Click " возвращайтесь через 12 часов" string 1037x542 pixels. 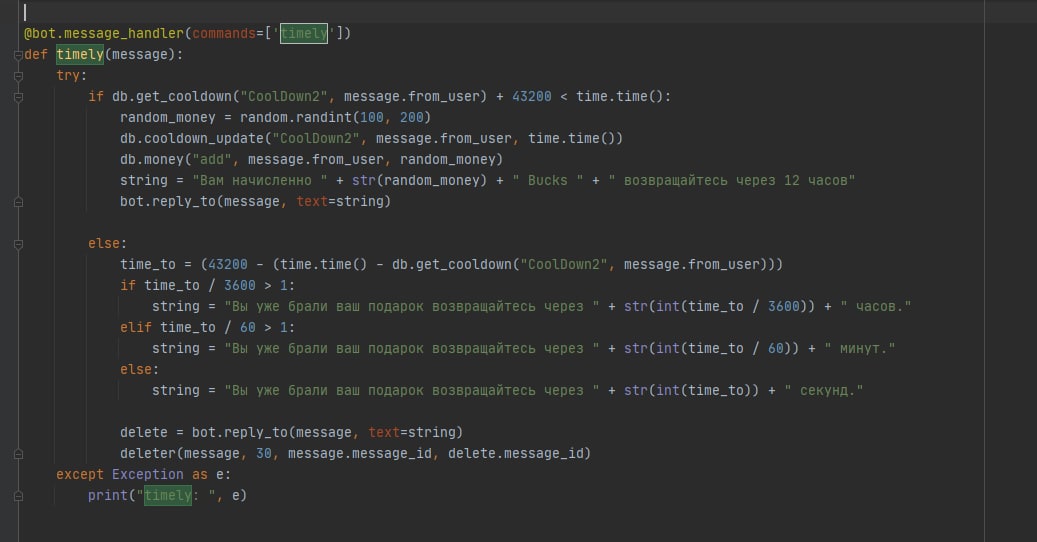point(731,180)
